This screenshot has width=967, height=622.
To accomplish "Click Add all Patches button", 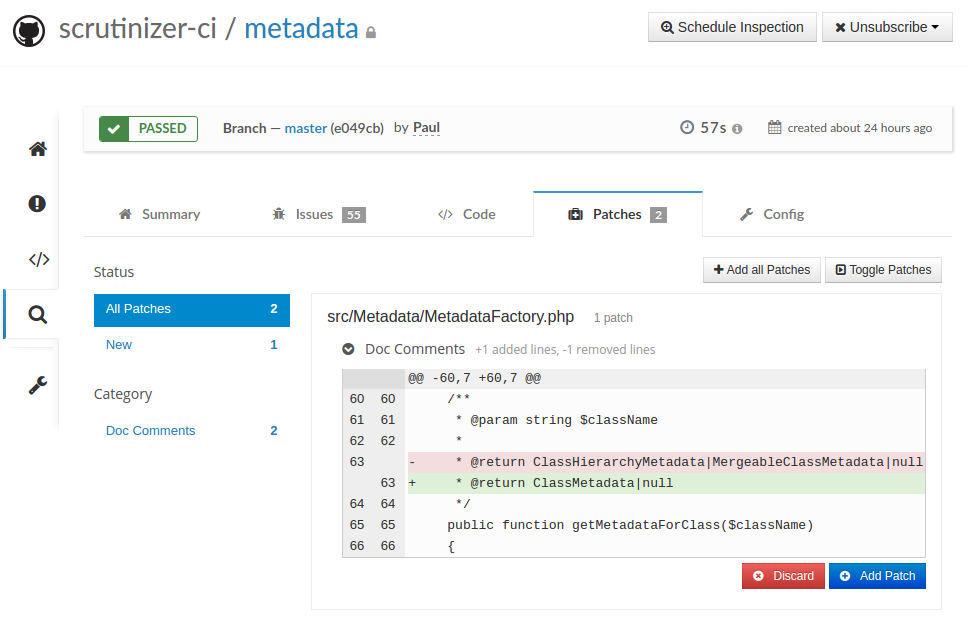I will point(762,270).
